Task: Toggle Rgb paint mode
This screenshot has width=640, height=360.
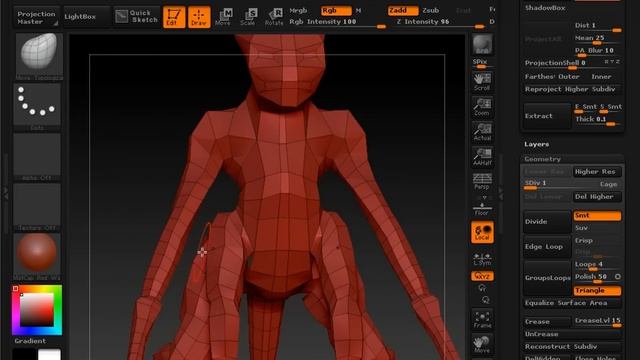Action: (336, 10)
